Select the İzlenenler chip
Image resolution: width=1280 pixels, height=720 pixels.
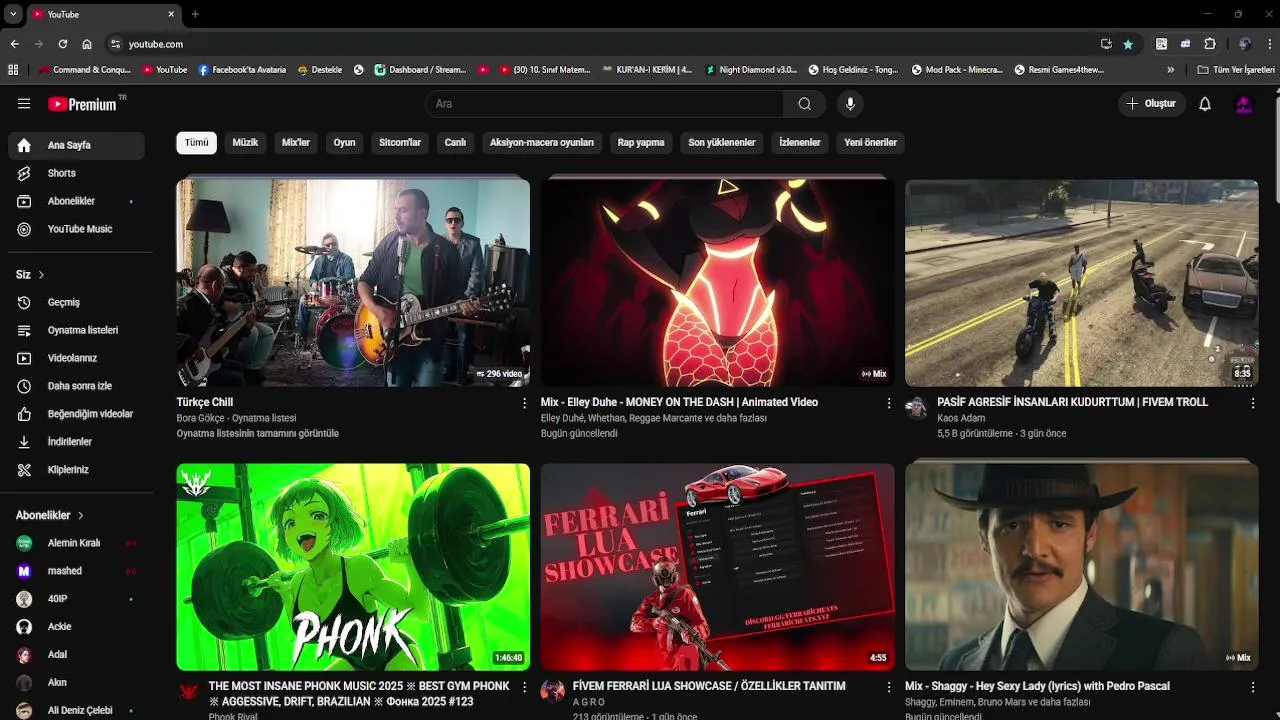(800, 143)
